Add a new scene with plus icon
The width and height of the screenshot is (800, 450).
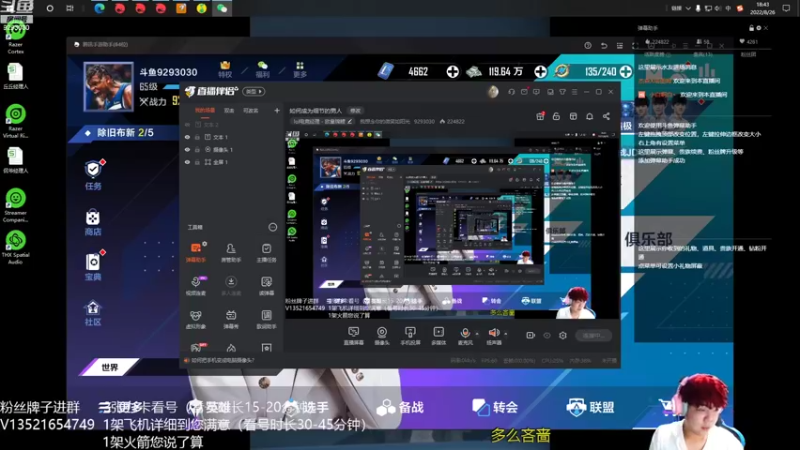click(x=277, y=110)
